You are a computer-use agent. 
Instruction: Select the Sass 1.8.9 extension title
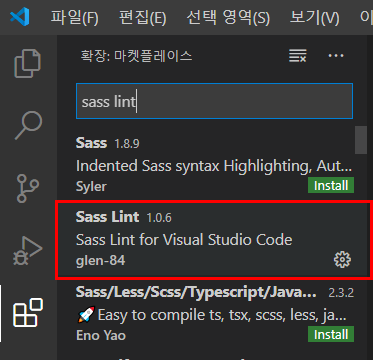tap(91, 143)
